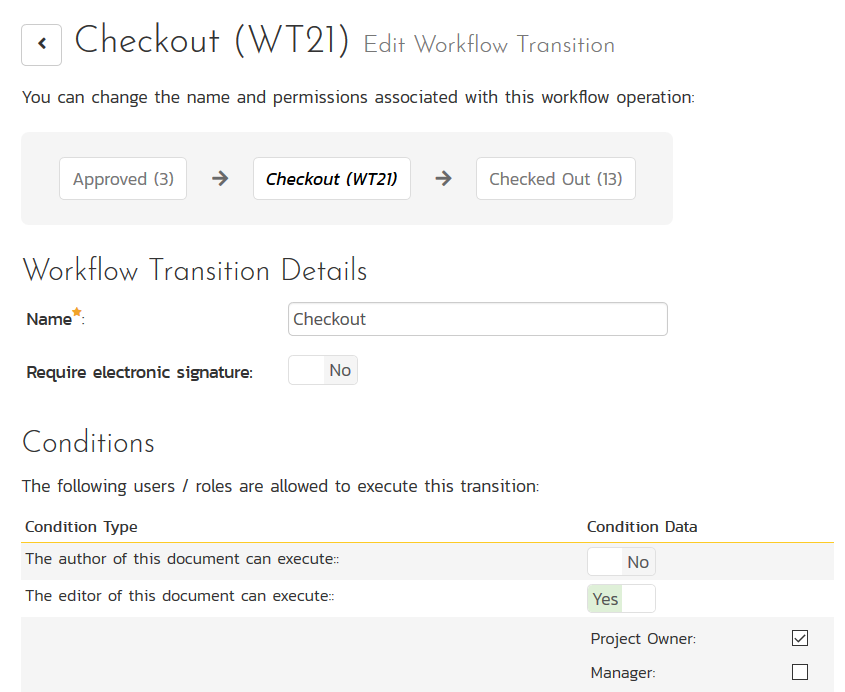Click the Condition Type column header
Image resolution: width=845 pixels, height=692 pixels.
[x=81, y=527]
